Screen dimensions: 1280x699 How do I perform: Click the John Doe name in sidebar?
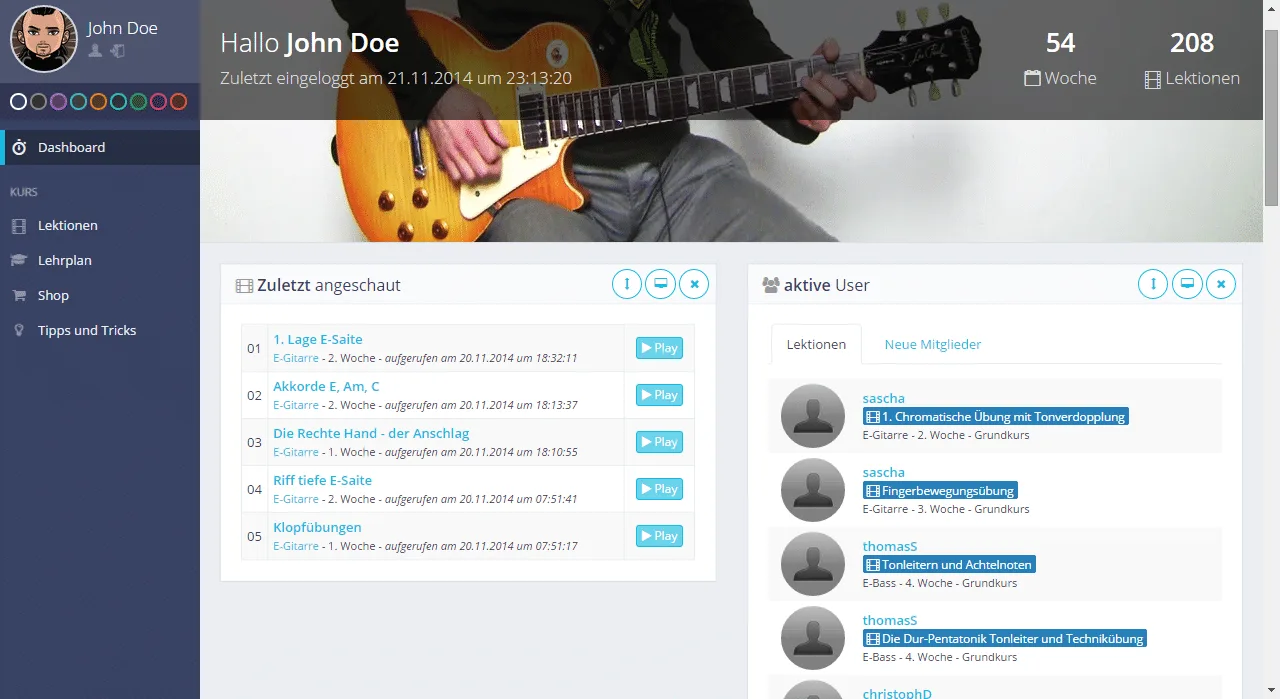tap(122, 28)
